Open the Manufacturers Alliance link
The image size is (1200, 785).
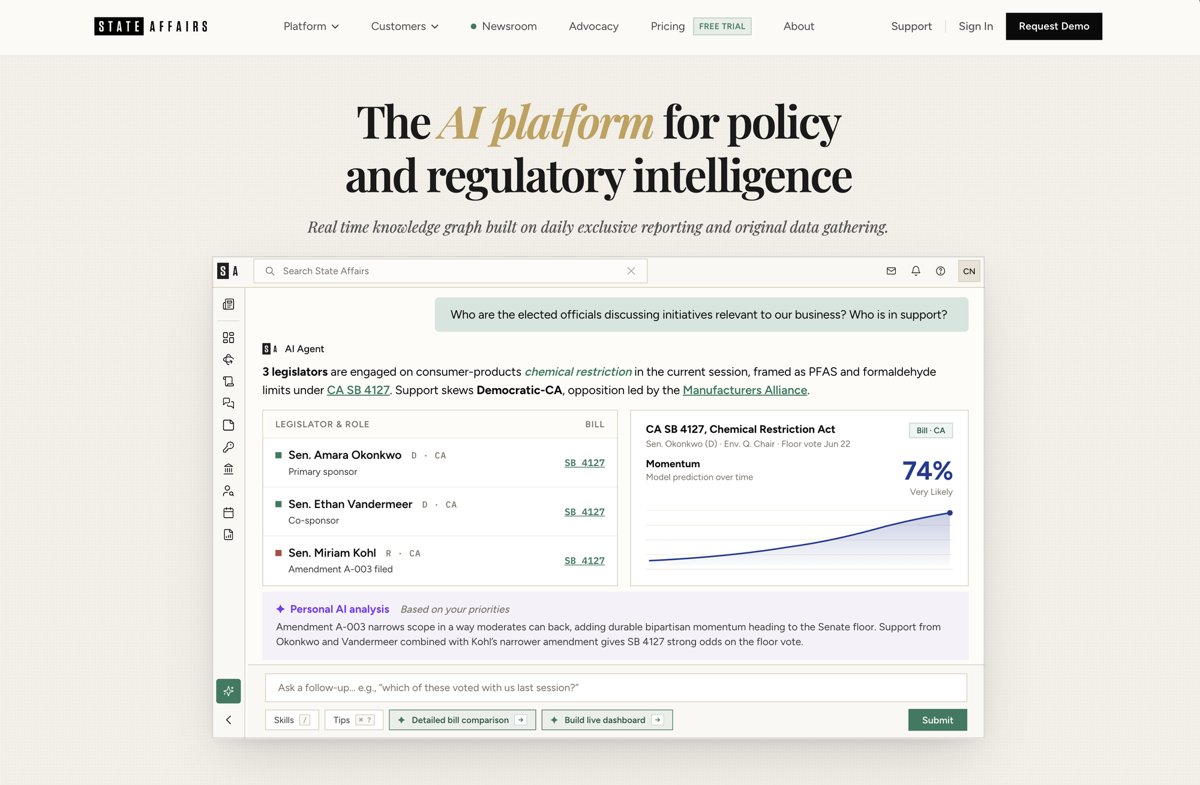745,390
